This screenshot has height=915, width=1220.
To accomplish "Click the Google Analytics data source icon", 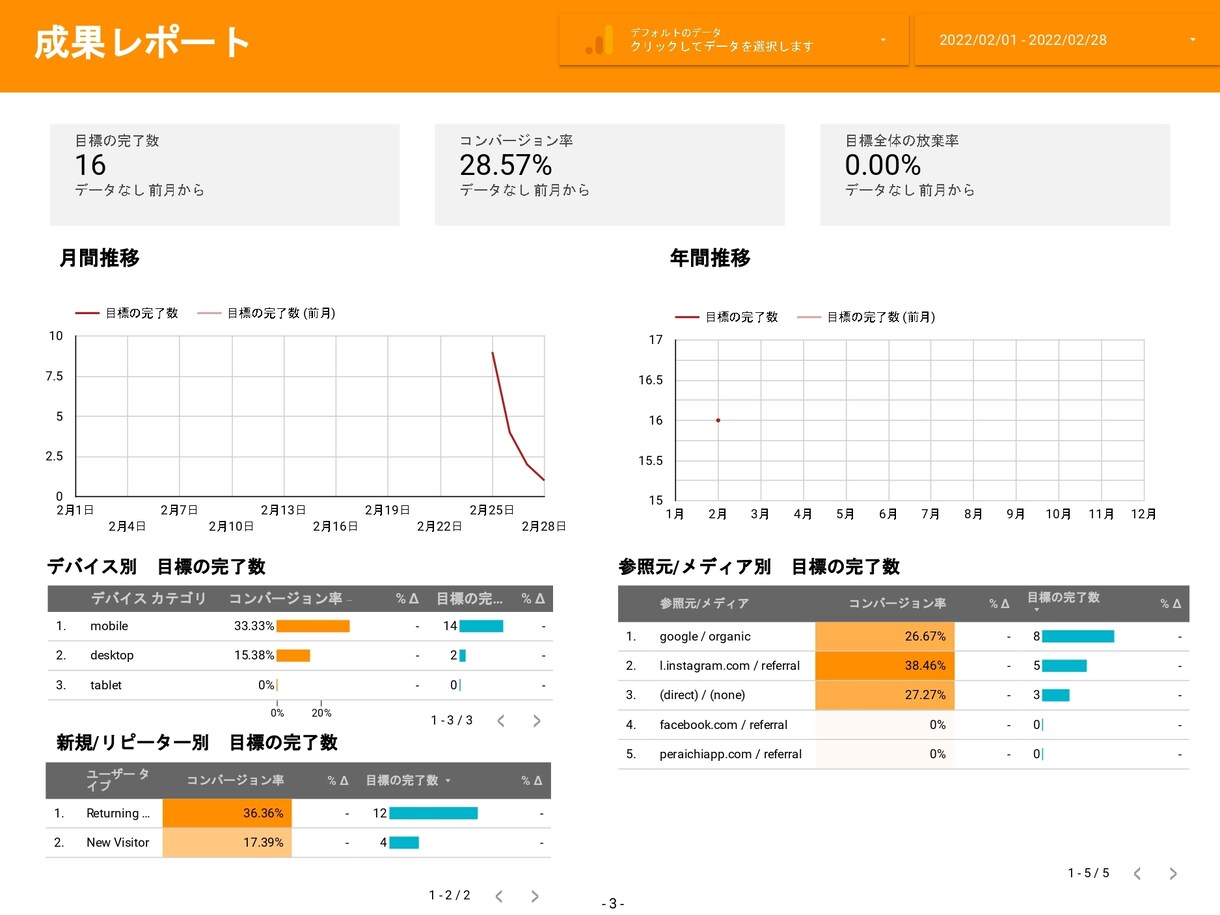I will point(598,40).
